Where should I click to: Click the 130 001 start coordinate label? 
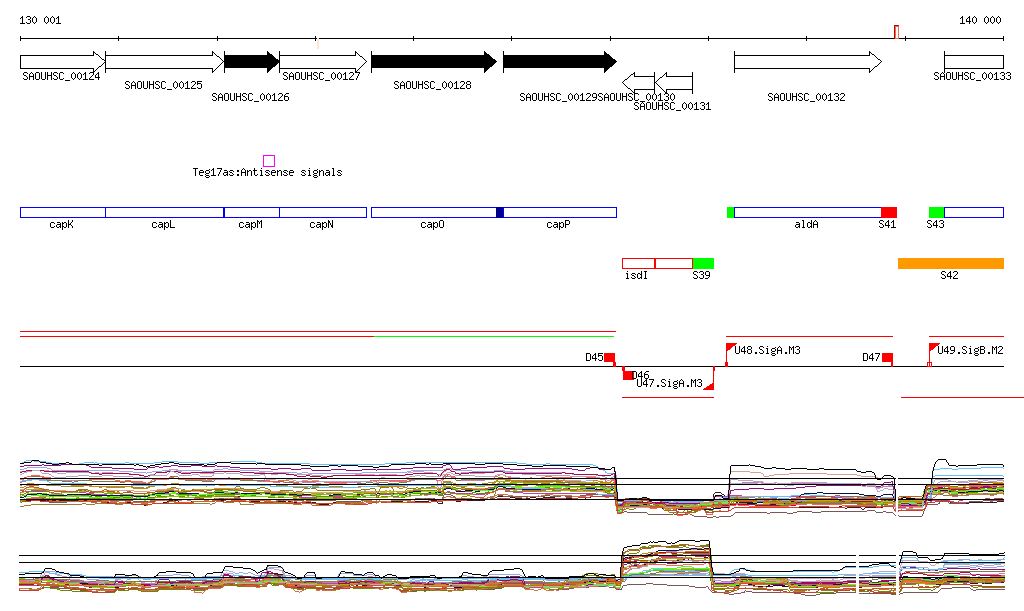[40, 20]
